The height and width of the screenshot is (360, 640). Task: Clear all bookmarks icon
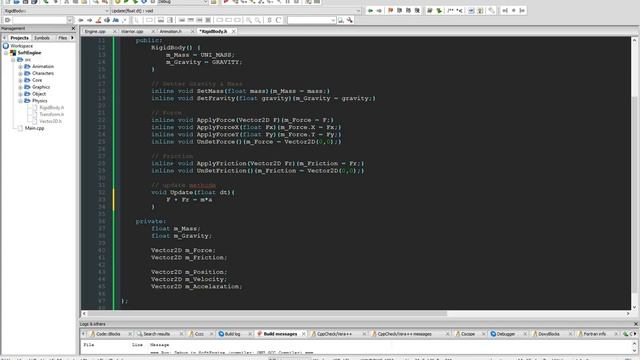(418, 11)
